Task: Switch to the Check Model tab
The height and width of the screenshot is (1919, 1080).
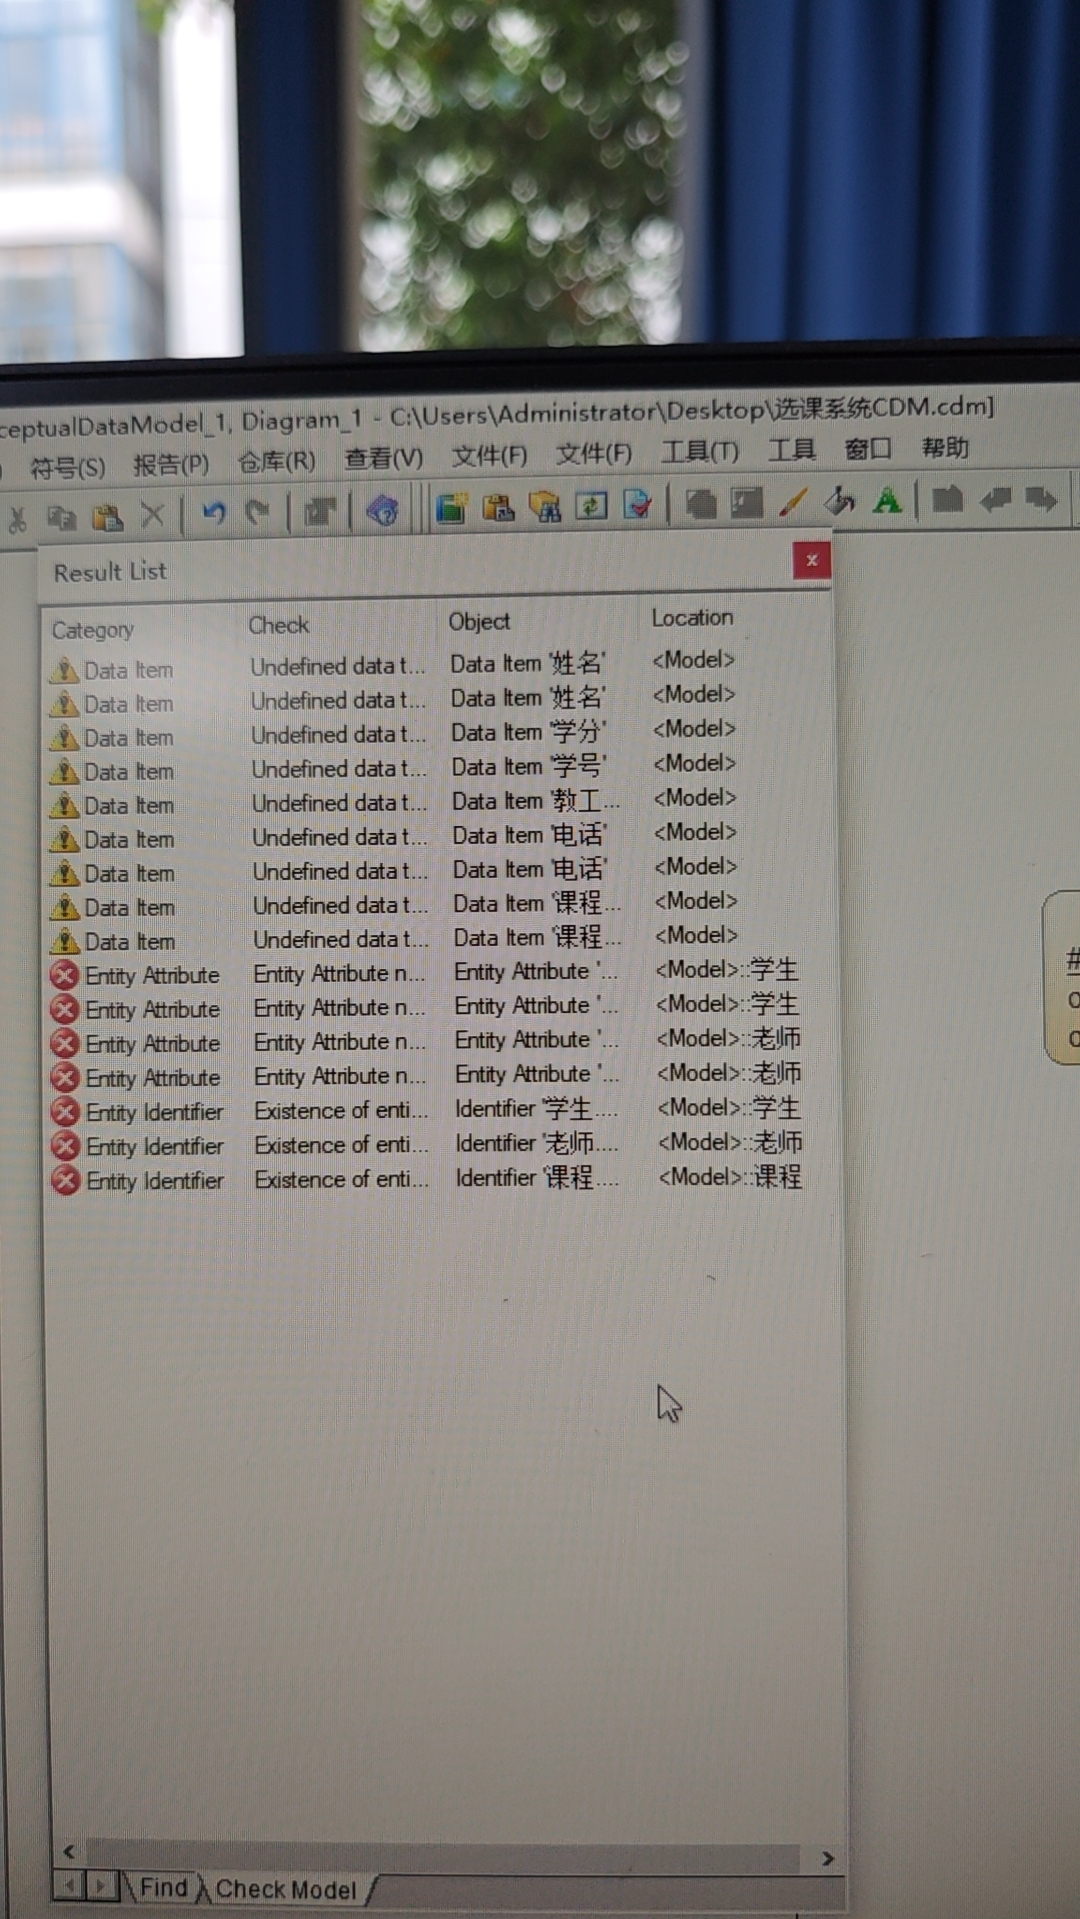Action: pyautogui.click(x=285, y=1889)
